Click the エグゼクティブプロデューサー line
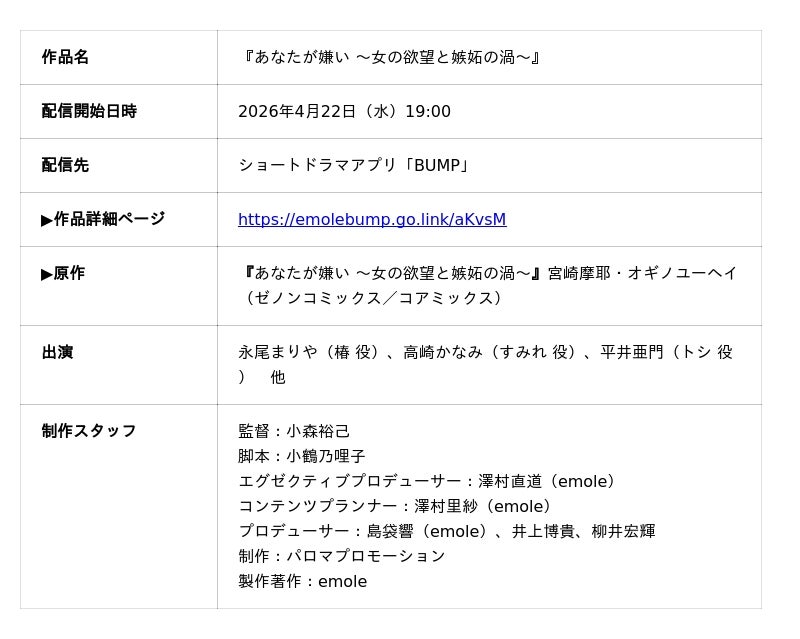Screen dimensions: 800x639 point(427,481)
